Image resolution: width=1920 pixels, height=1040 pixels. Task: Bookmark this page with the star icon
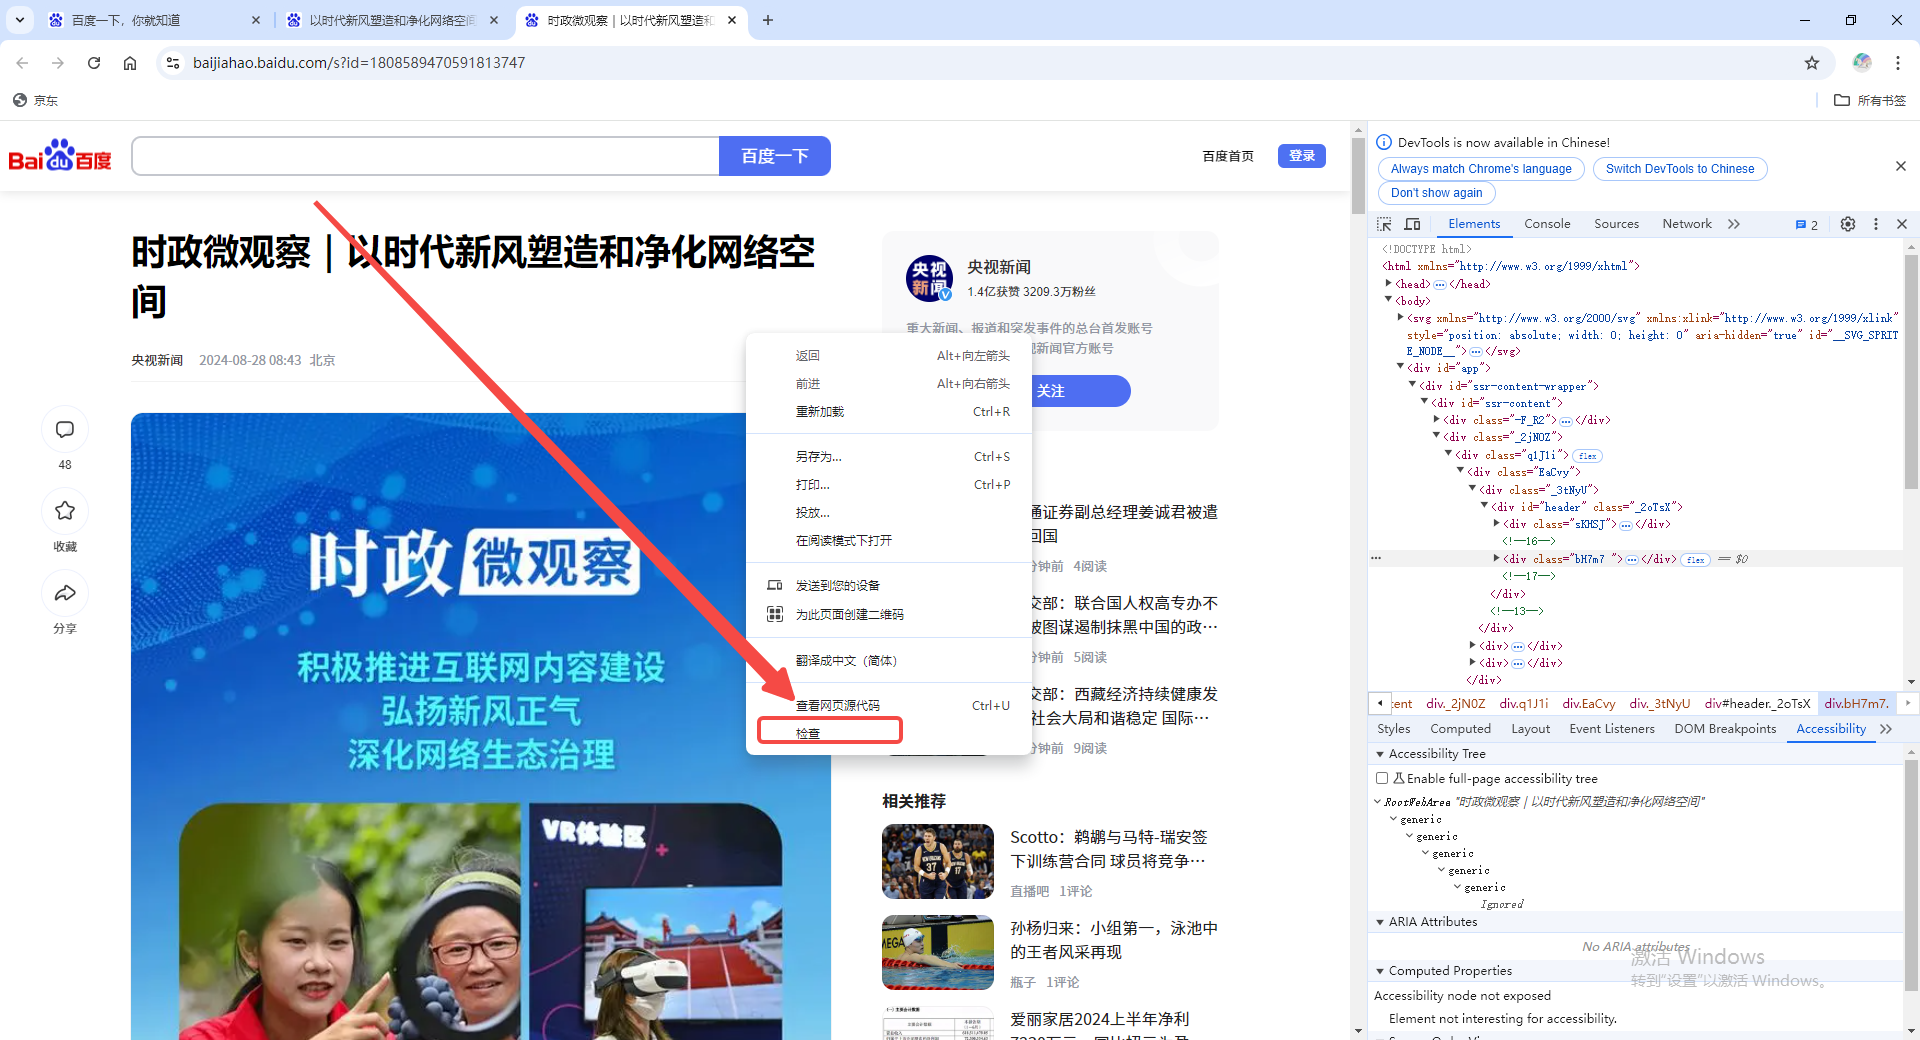[1812, 63]
